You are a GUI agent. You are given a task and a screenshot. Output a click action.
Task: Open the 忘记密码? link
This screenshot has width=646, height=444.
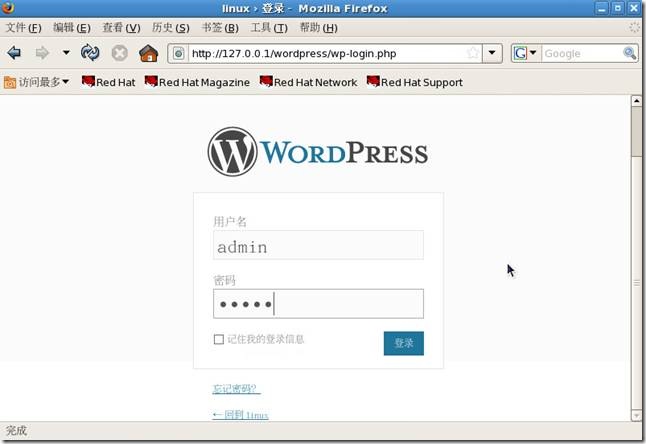coord(236,388)
